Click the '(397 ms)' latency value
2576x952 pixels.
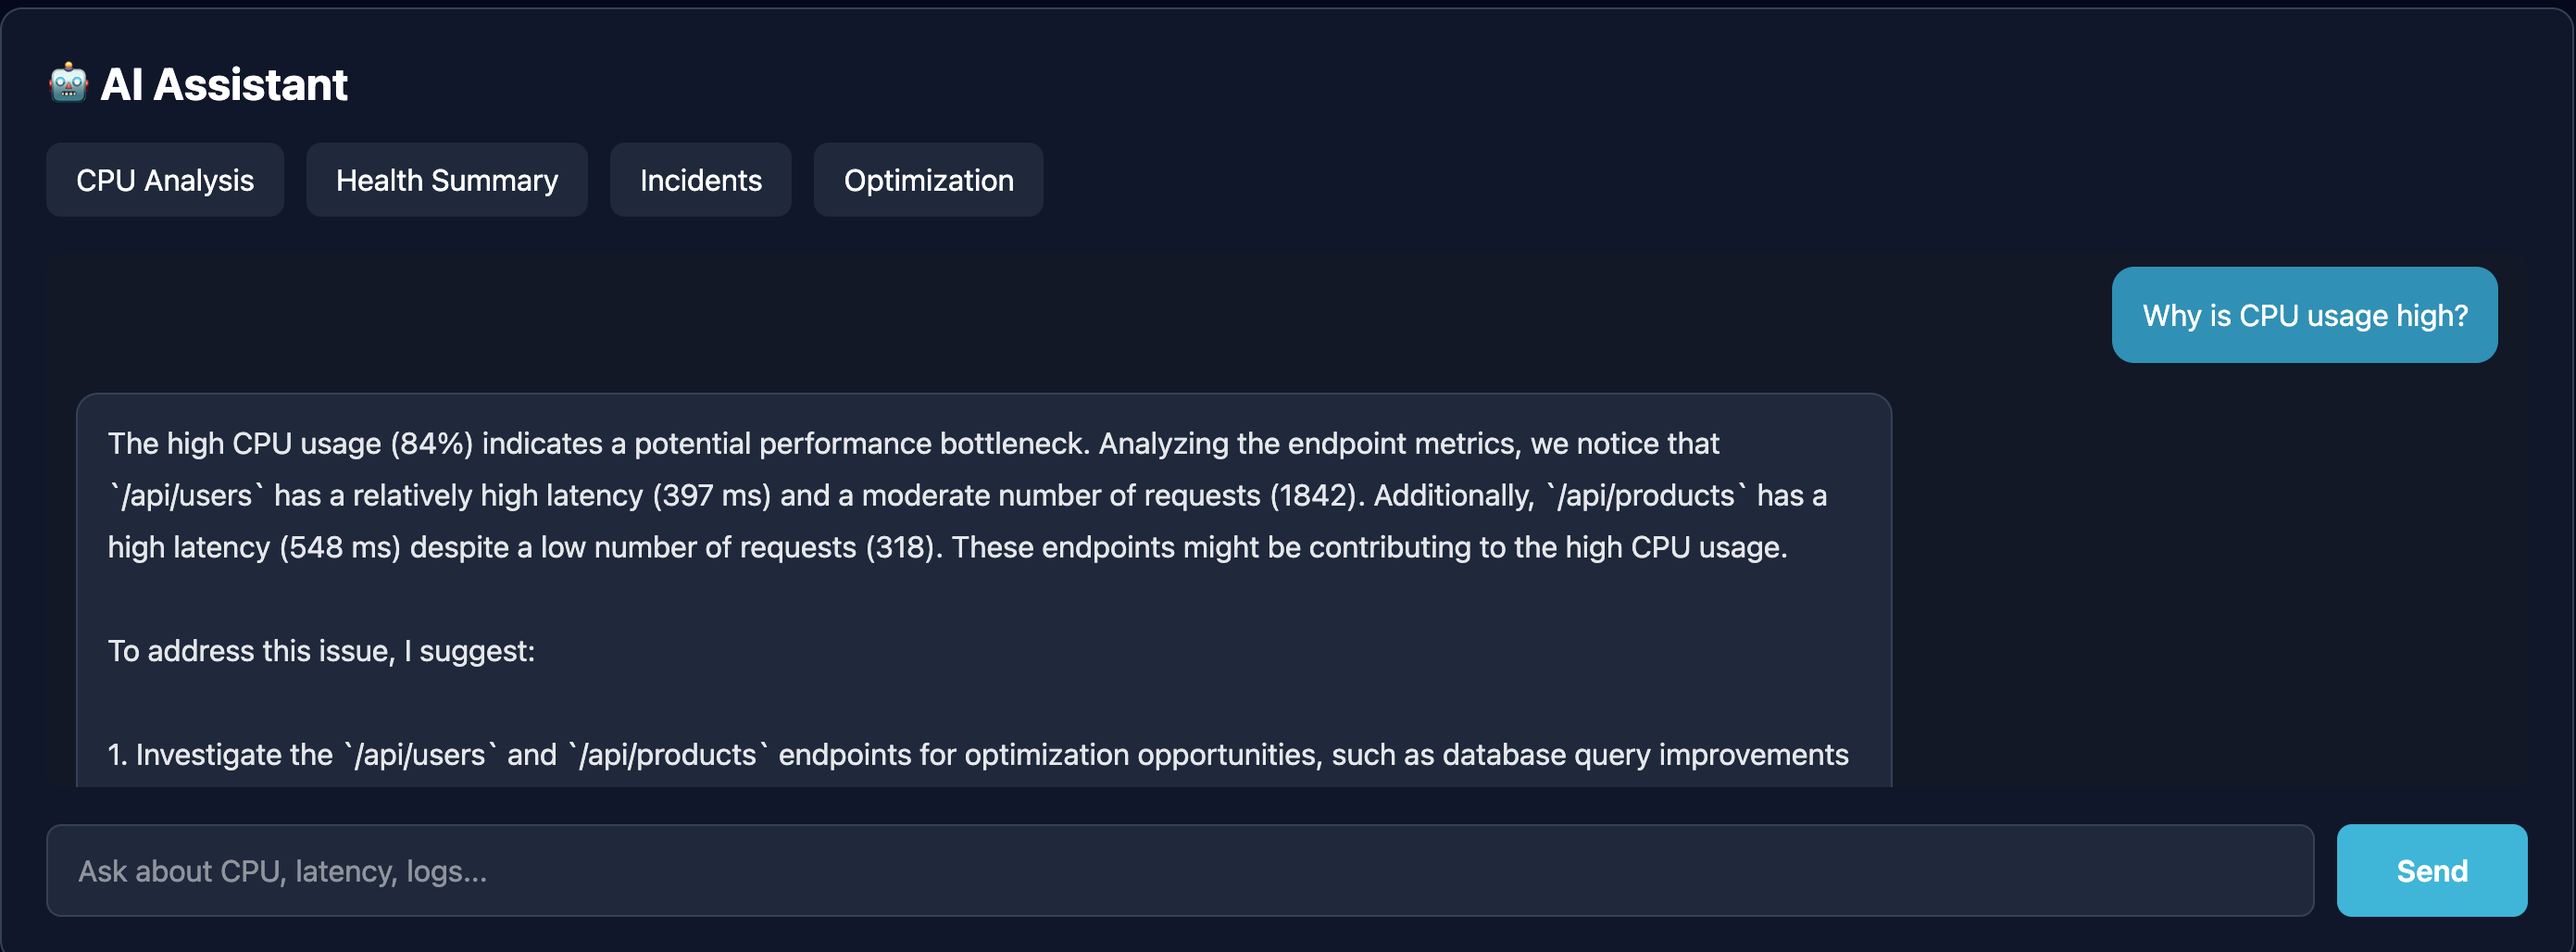tap(711, 496)
